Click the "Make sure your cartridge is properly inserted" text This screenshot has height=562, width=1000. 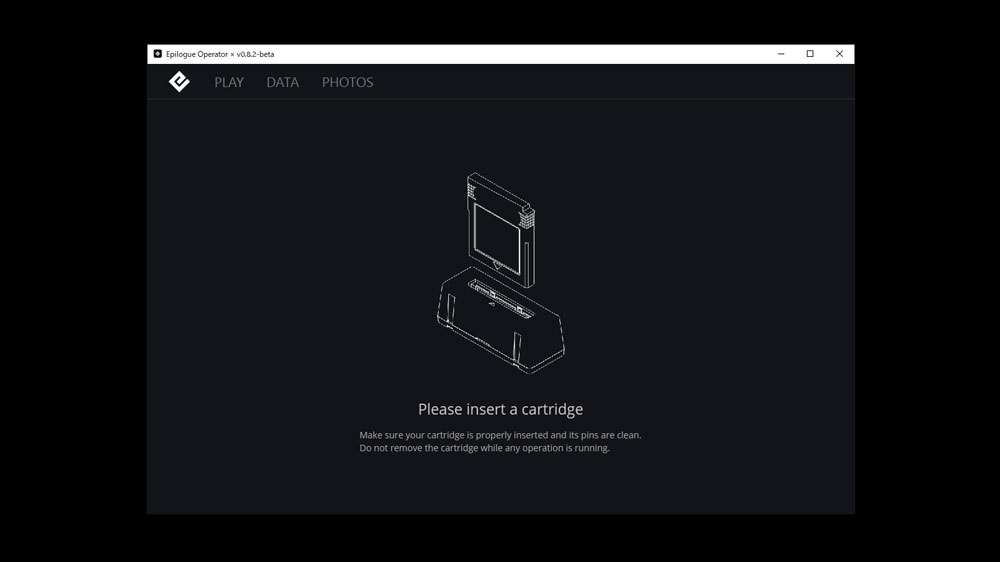click(500, 435)
